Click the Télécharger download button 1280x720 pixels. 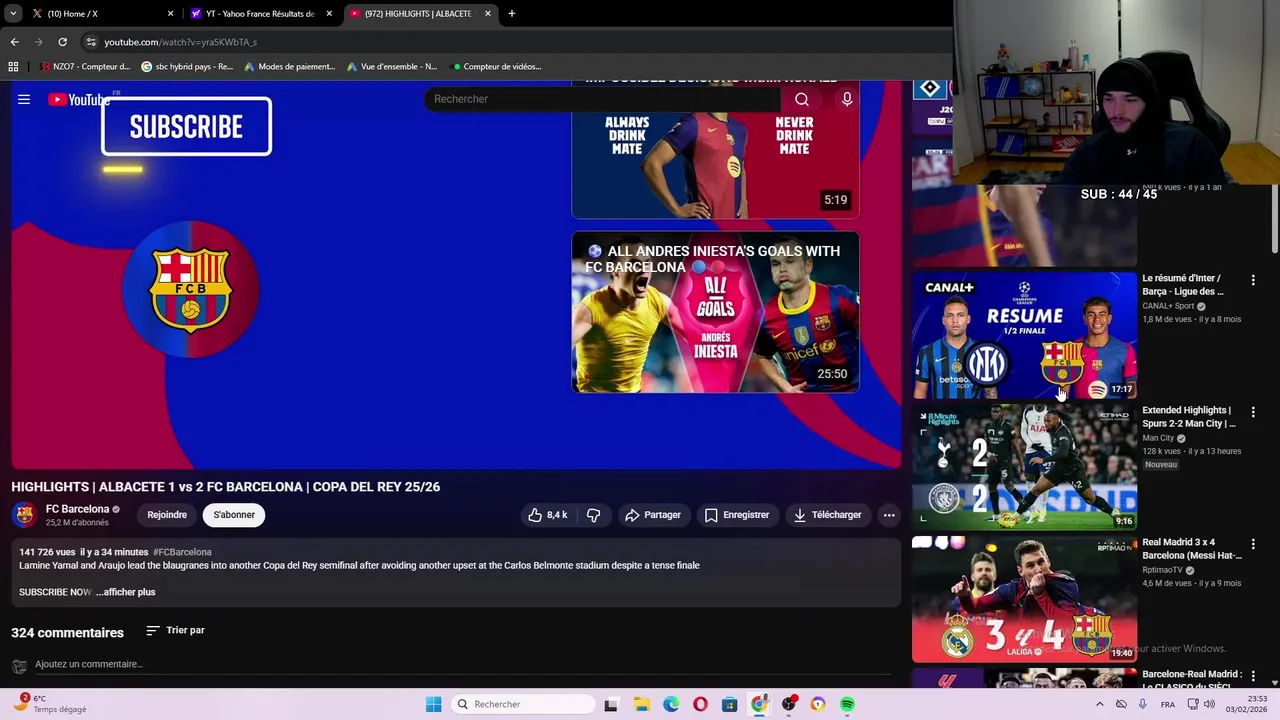tap(827, 515)
